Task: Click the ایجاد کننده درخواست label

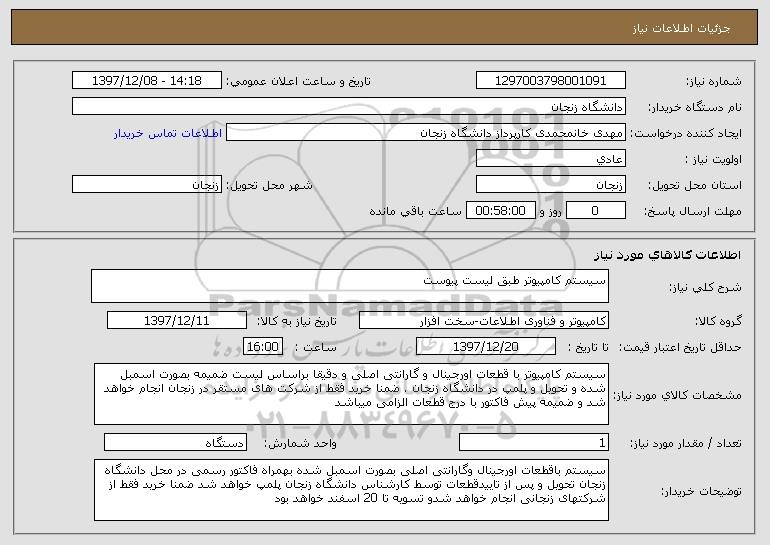Action: pos(686,133)
